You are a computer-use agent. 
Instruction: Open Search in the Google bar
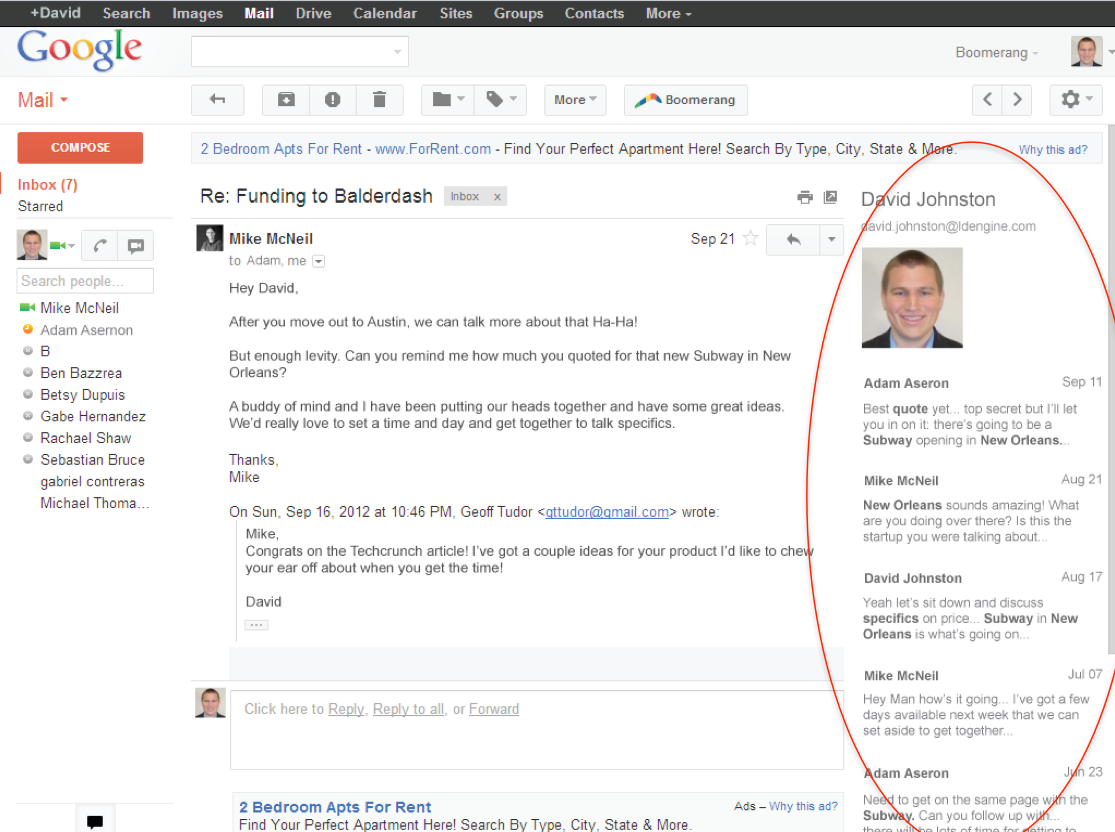click(x=127, y=13)
